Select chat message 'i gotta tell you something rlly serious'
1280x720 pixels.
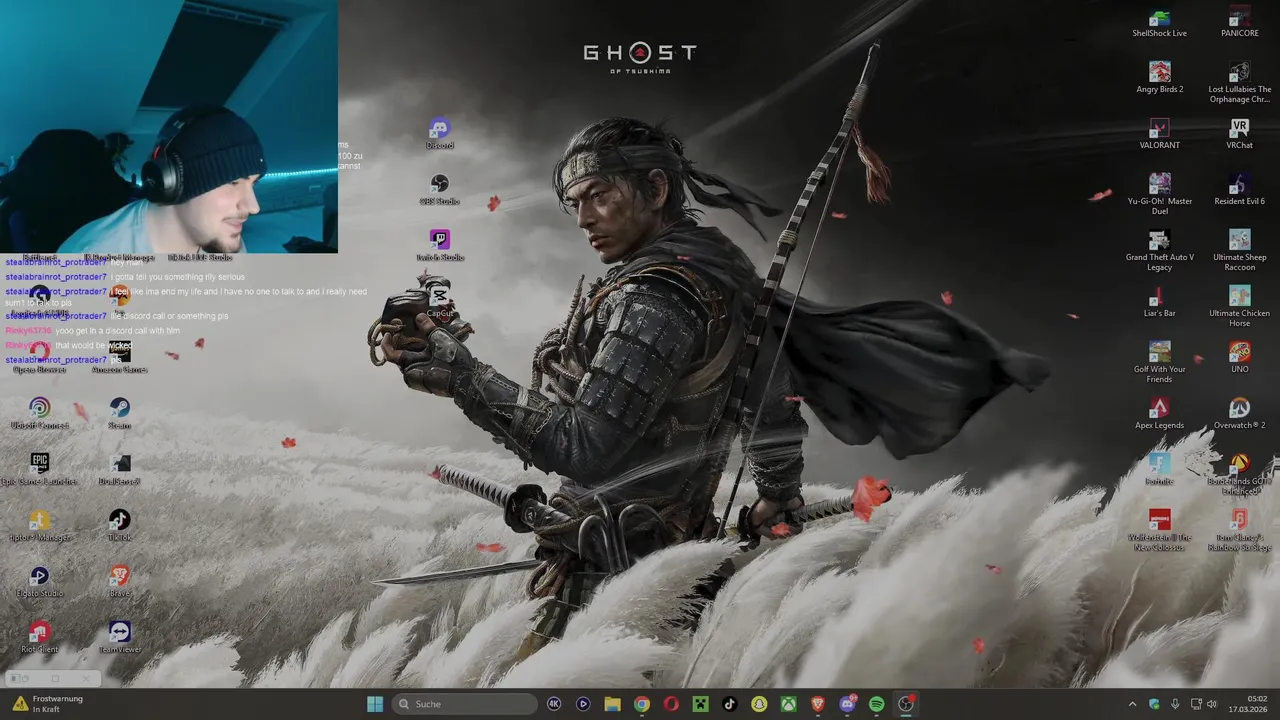tap(177, 277)
